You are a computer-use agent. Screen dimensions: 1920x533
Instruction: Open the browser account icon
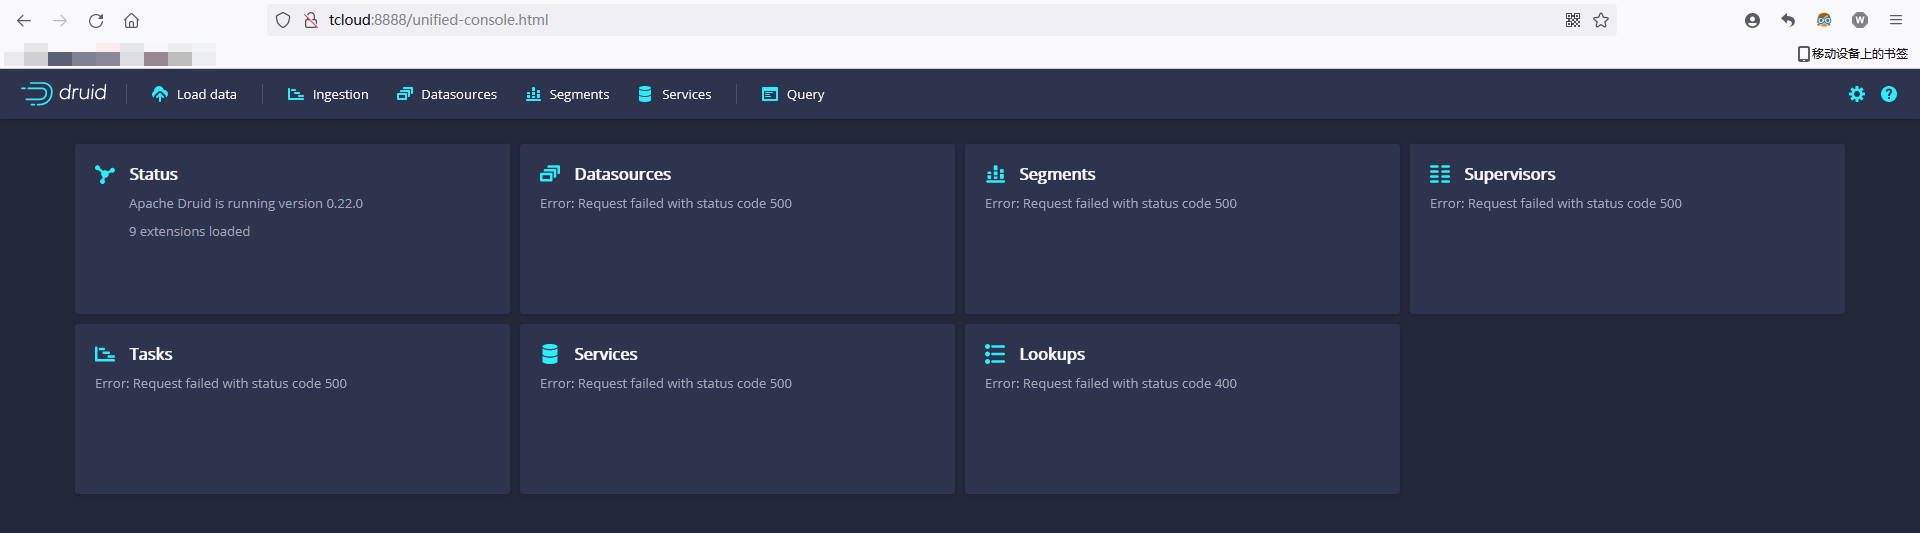point(1752,20)
